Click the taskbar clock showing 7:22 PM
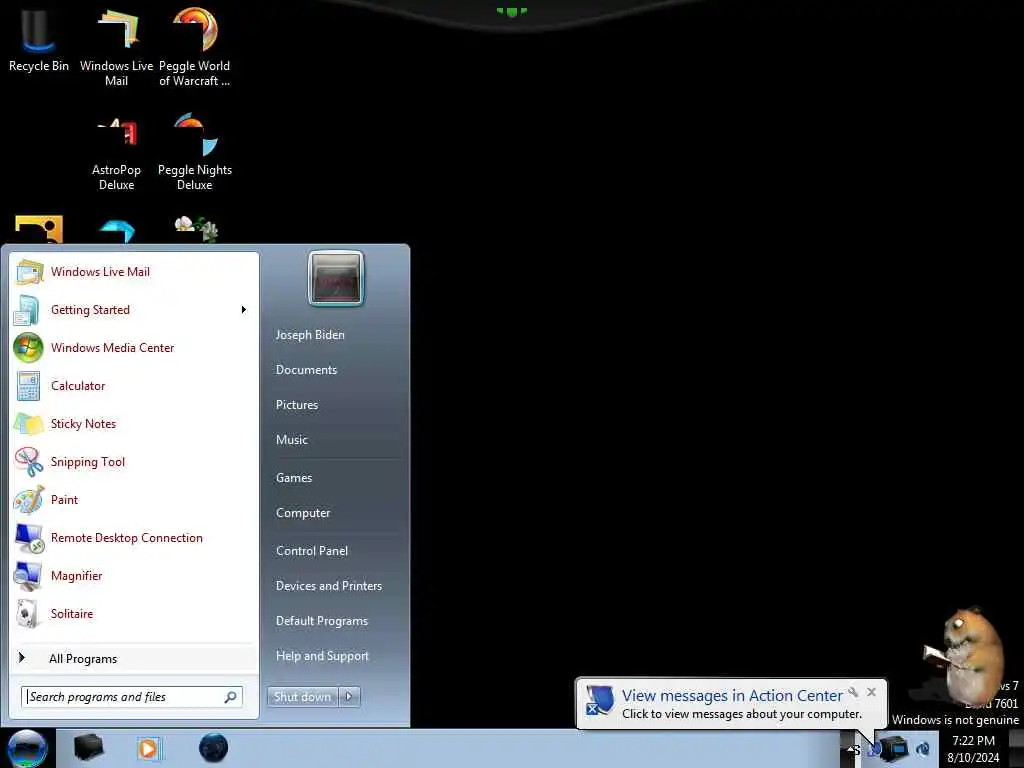 click(973, 749)
